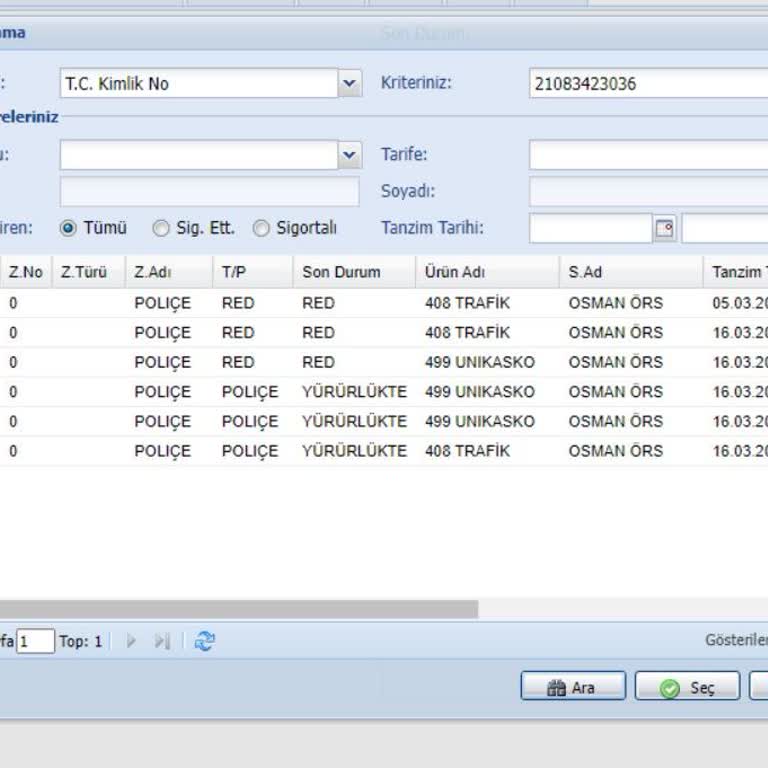Open calendar picker beside Tanzim Tarihi
The height and width of the screenshot is (768, 768).
(x=665, y=228)
